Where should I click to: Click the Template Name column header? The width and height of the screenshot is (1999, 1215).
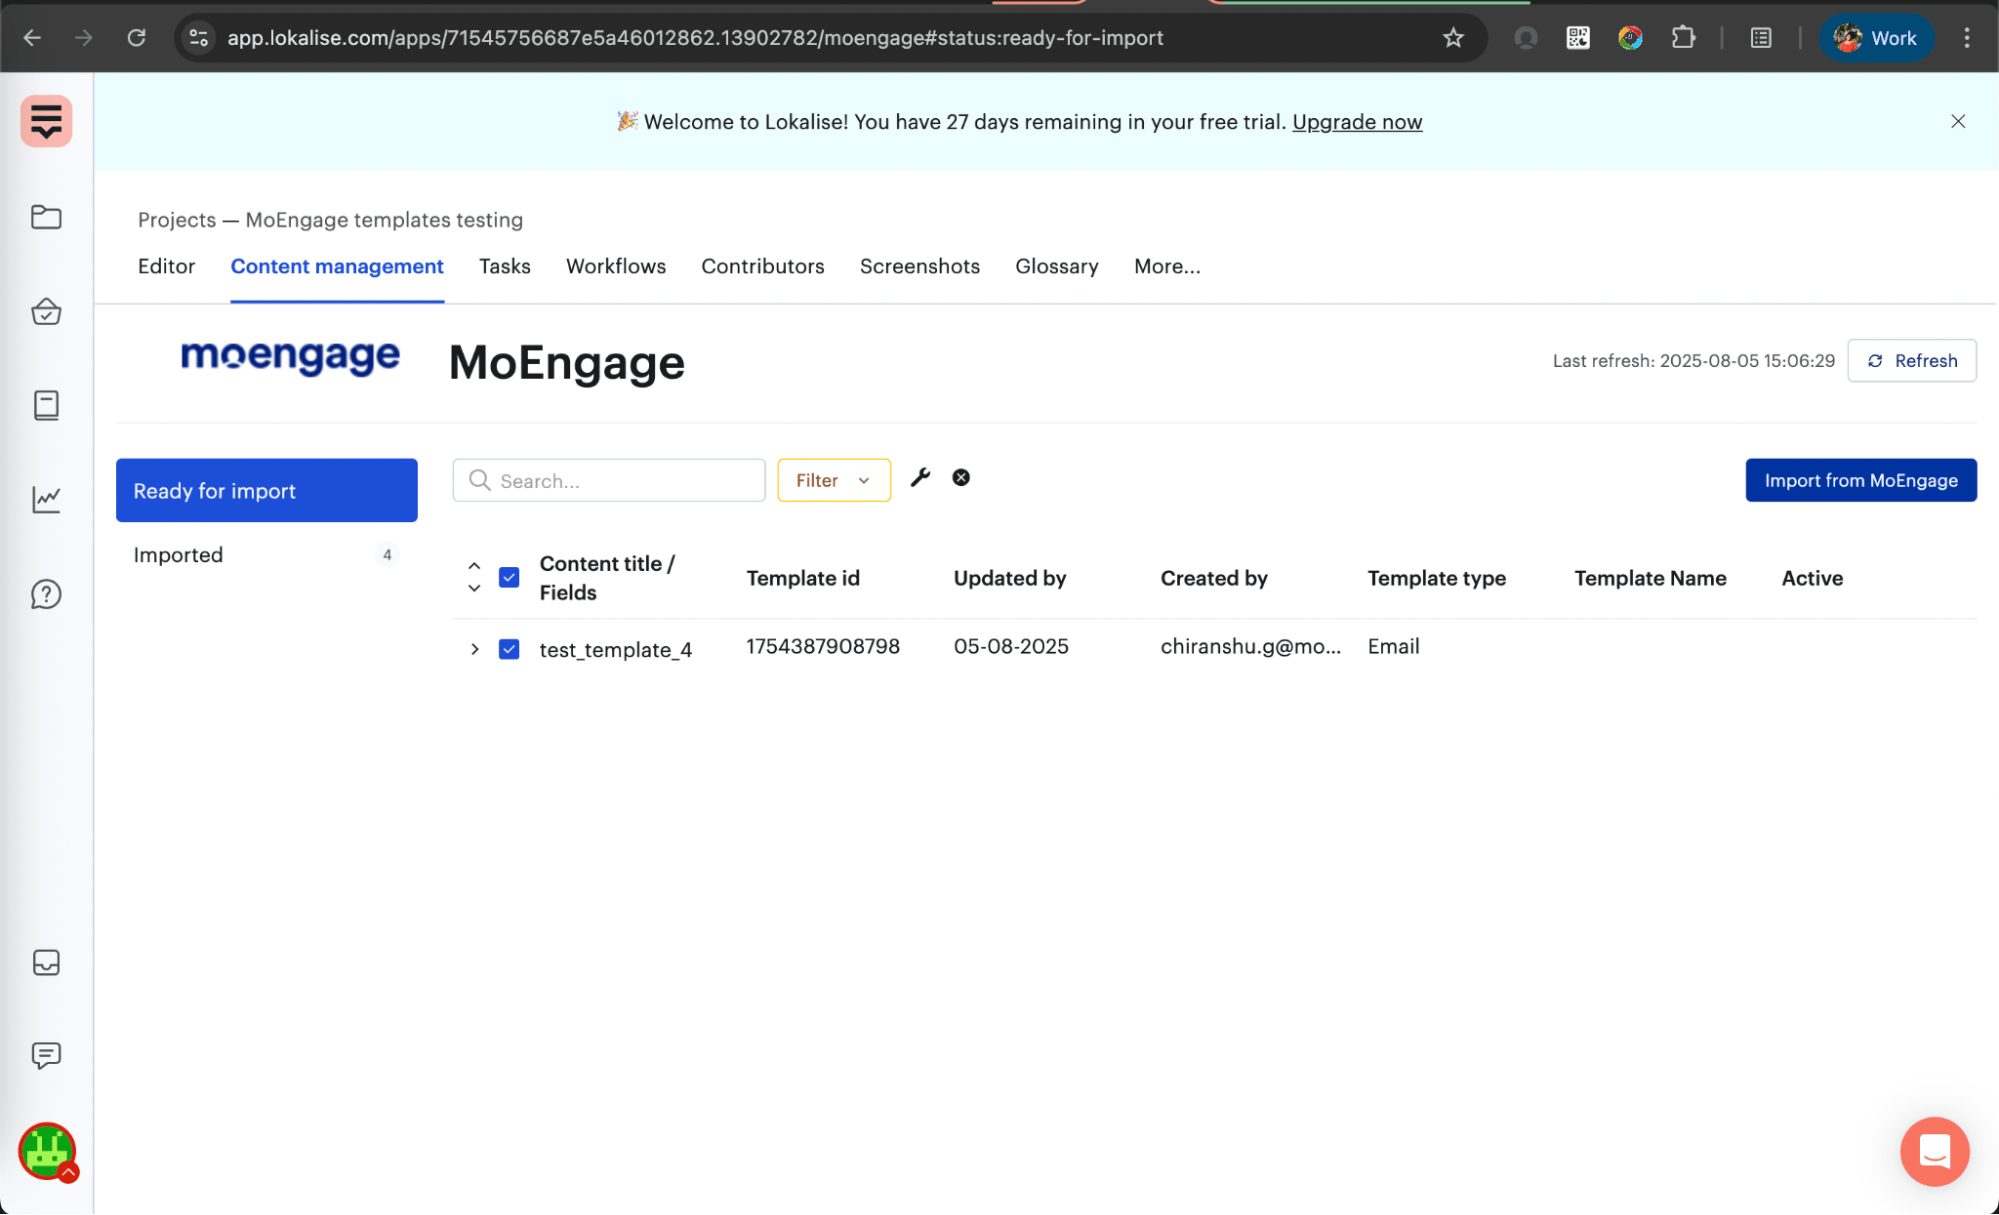point(1649,578)
